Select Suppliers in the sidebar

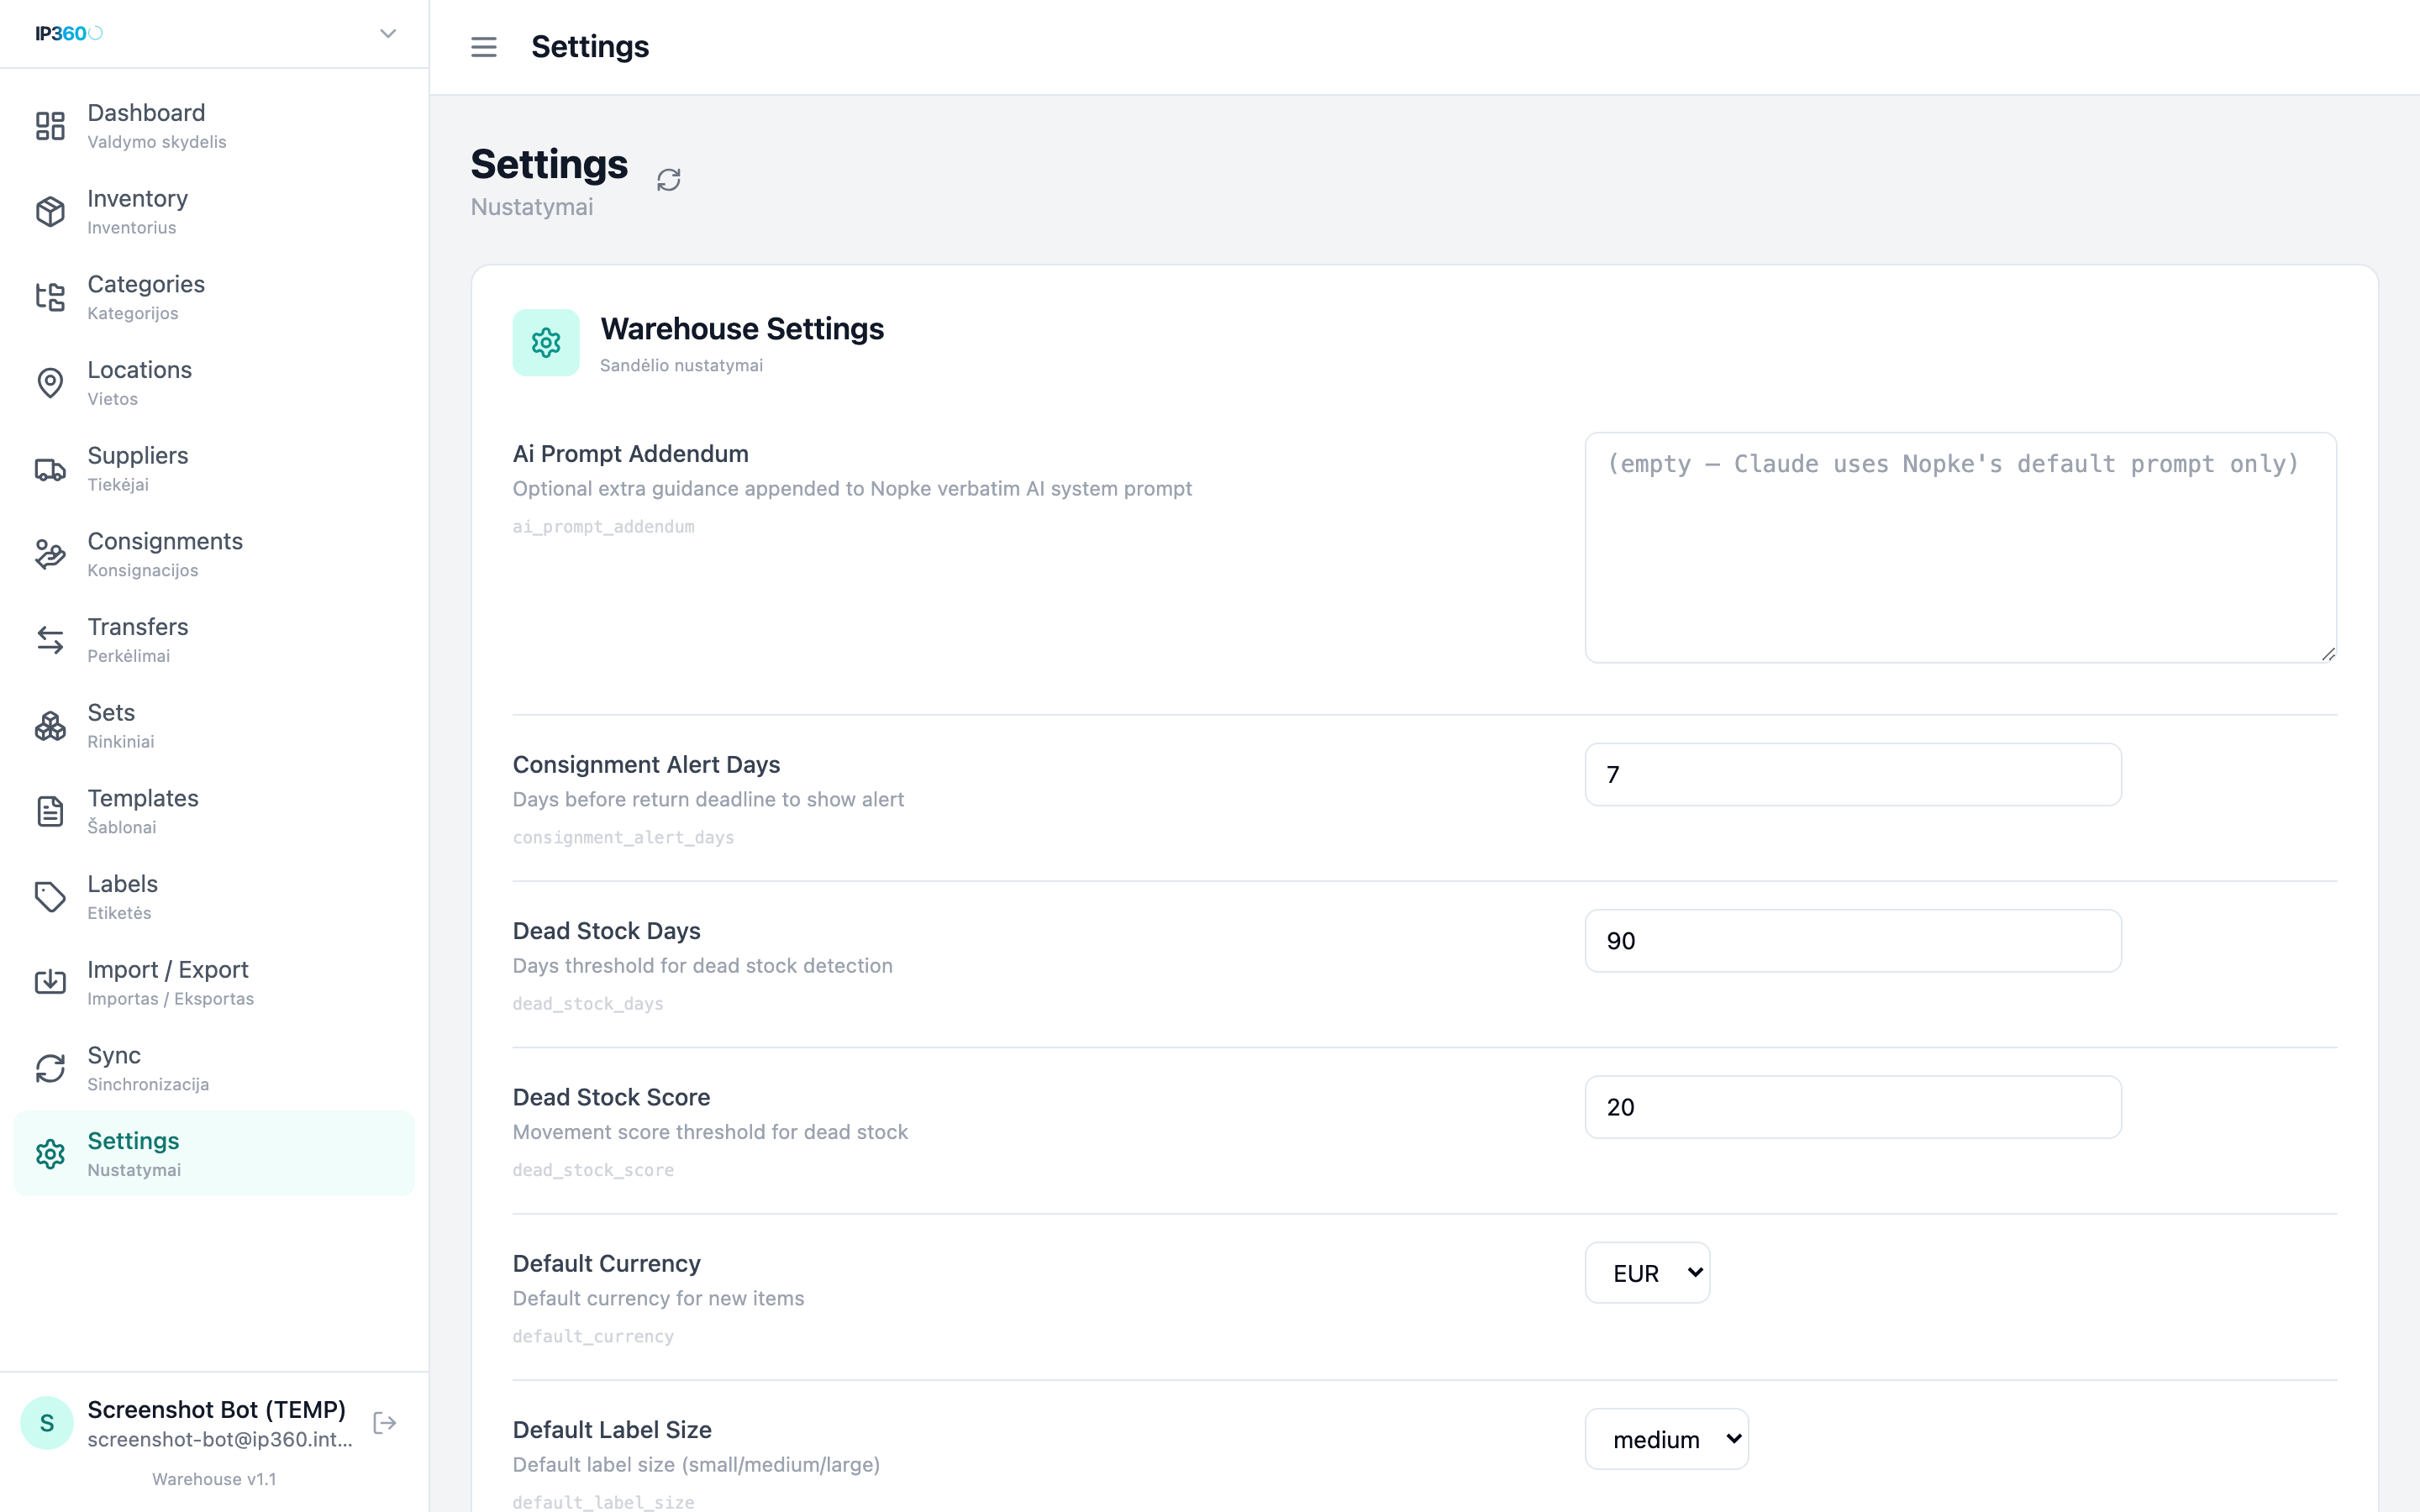[214, 469]
